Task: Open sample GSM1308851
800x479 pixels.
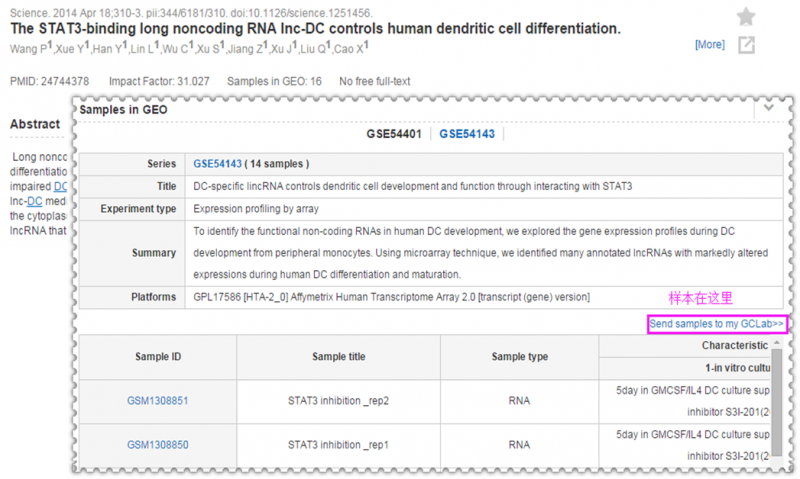Action: click(x=155, y=400)
